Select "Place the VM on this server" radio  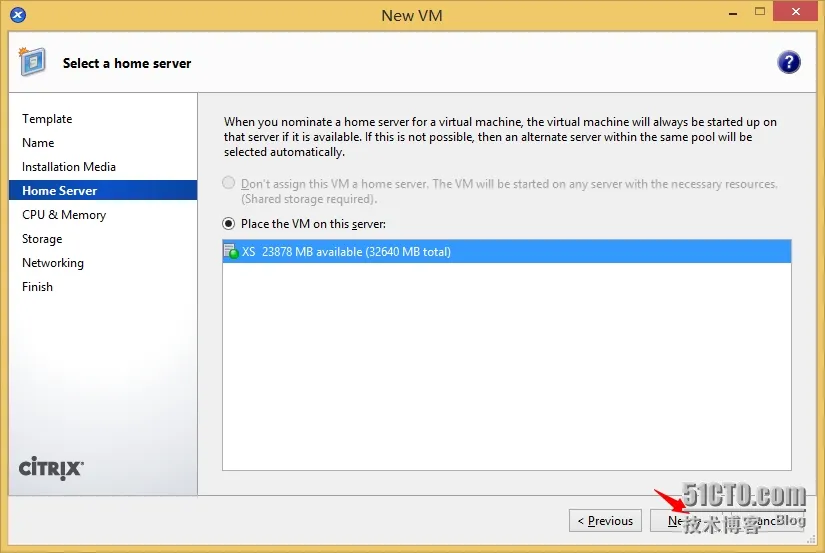228,224
